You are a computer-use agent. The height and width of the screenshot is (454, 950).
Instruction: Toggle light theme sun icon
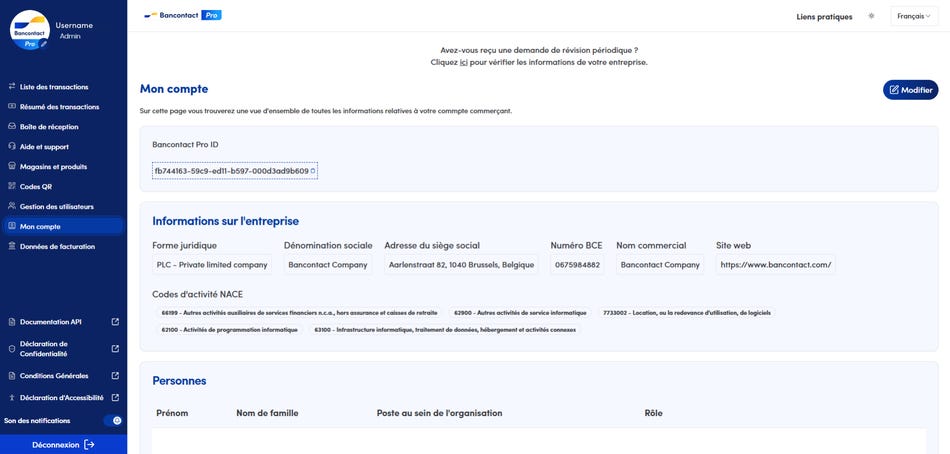click(x=871, y=16)
